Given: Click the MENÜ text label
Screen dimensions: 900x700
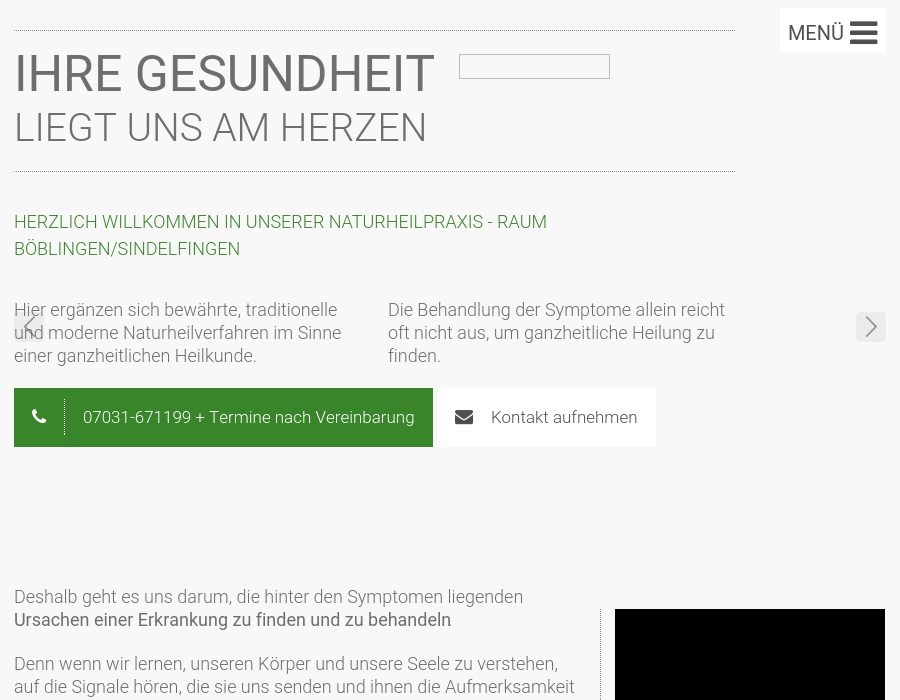Looking at the screenshot, I should [815, 33].
